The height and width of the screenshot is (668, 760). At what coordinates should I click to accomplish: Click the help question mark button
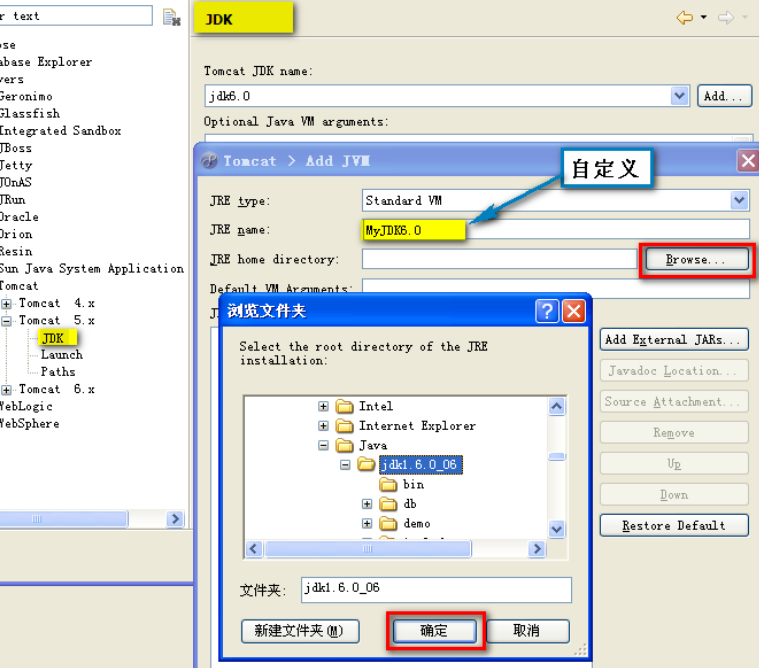547,311
